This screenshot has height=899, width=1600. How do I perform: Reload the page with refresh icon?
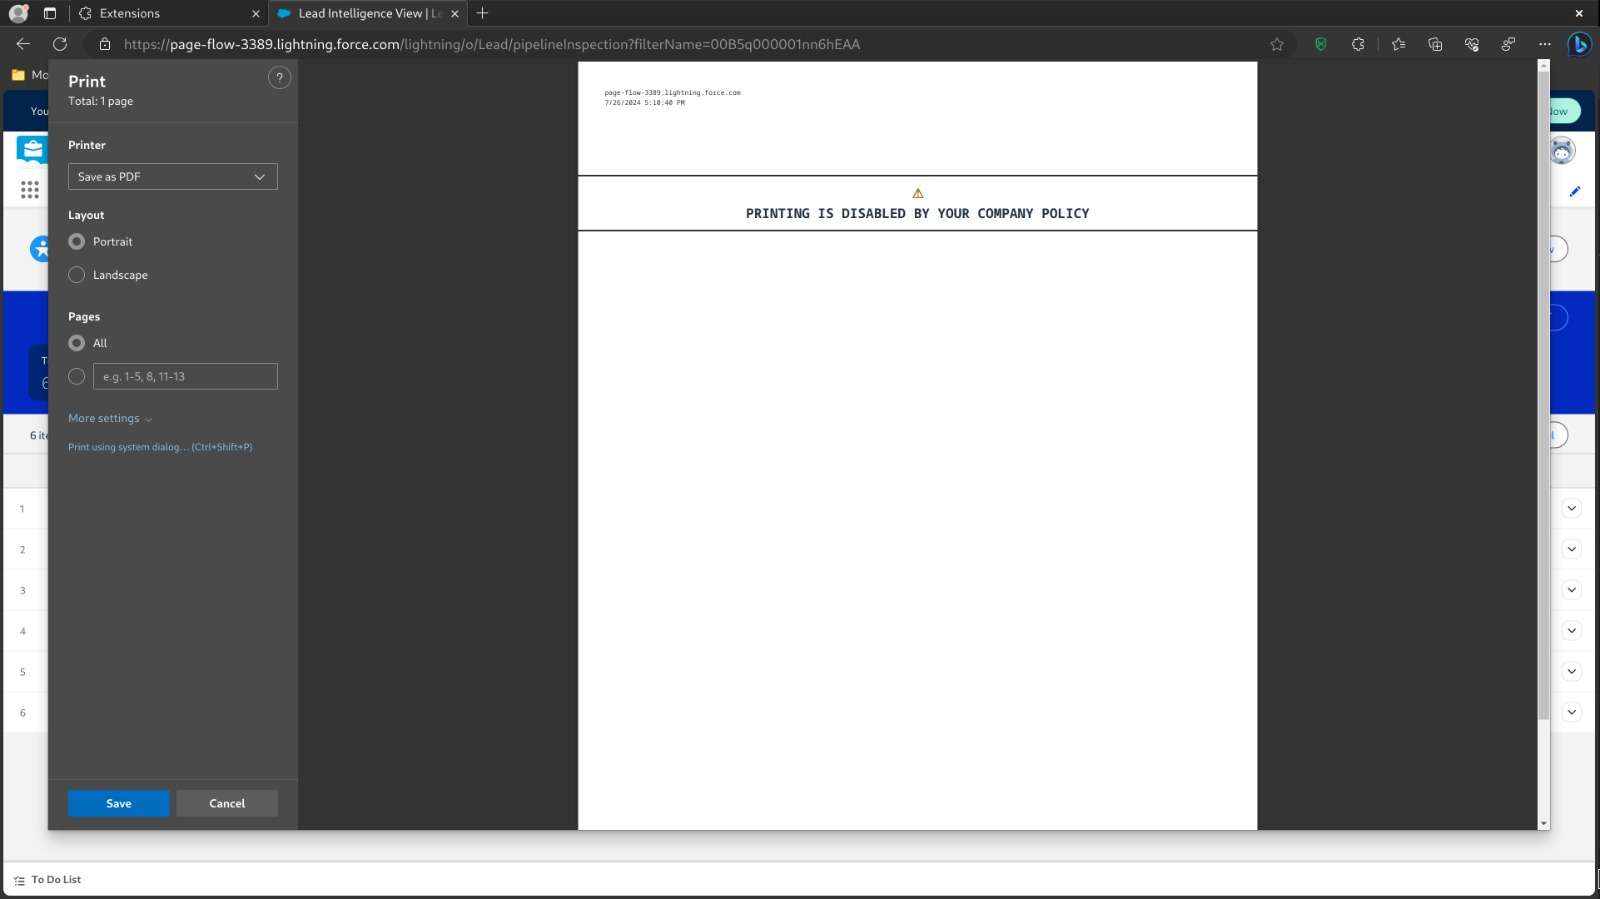coord(60,44)
